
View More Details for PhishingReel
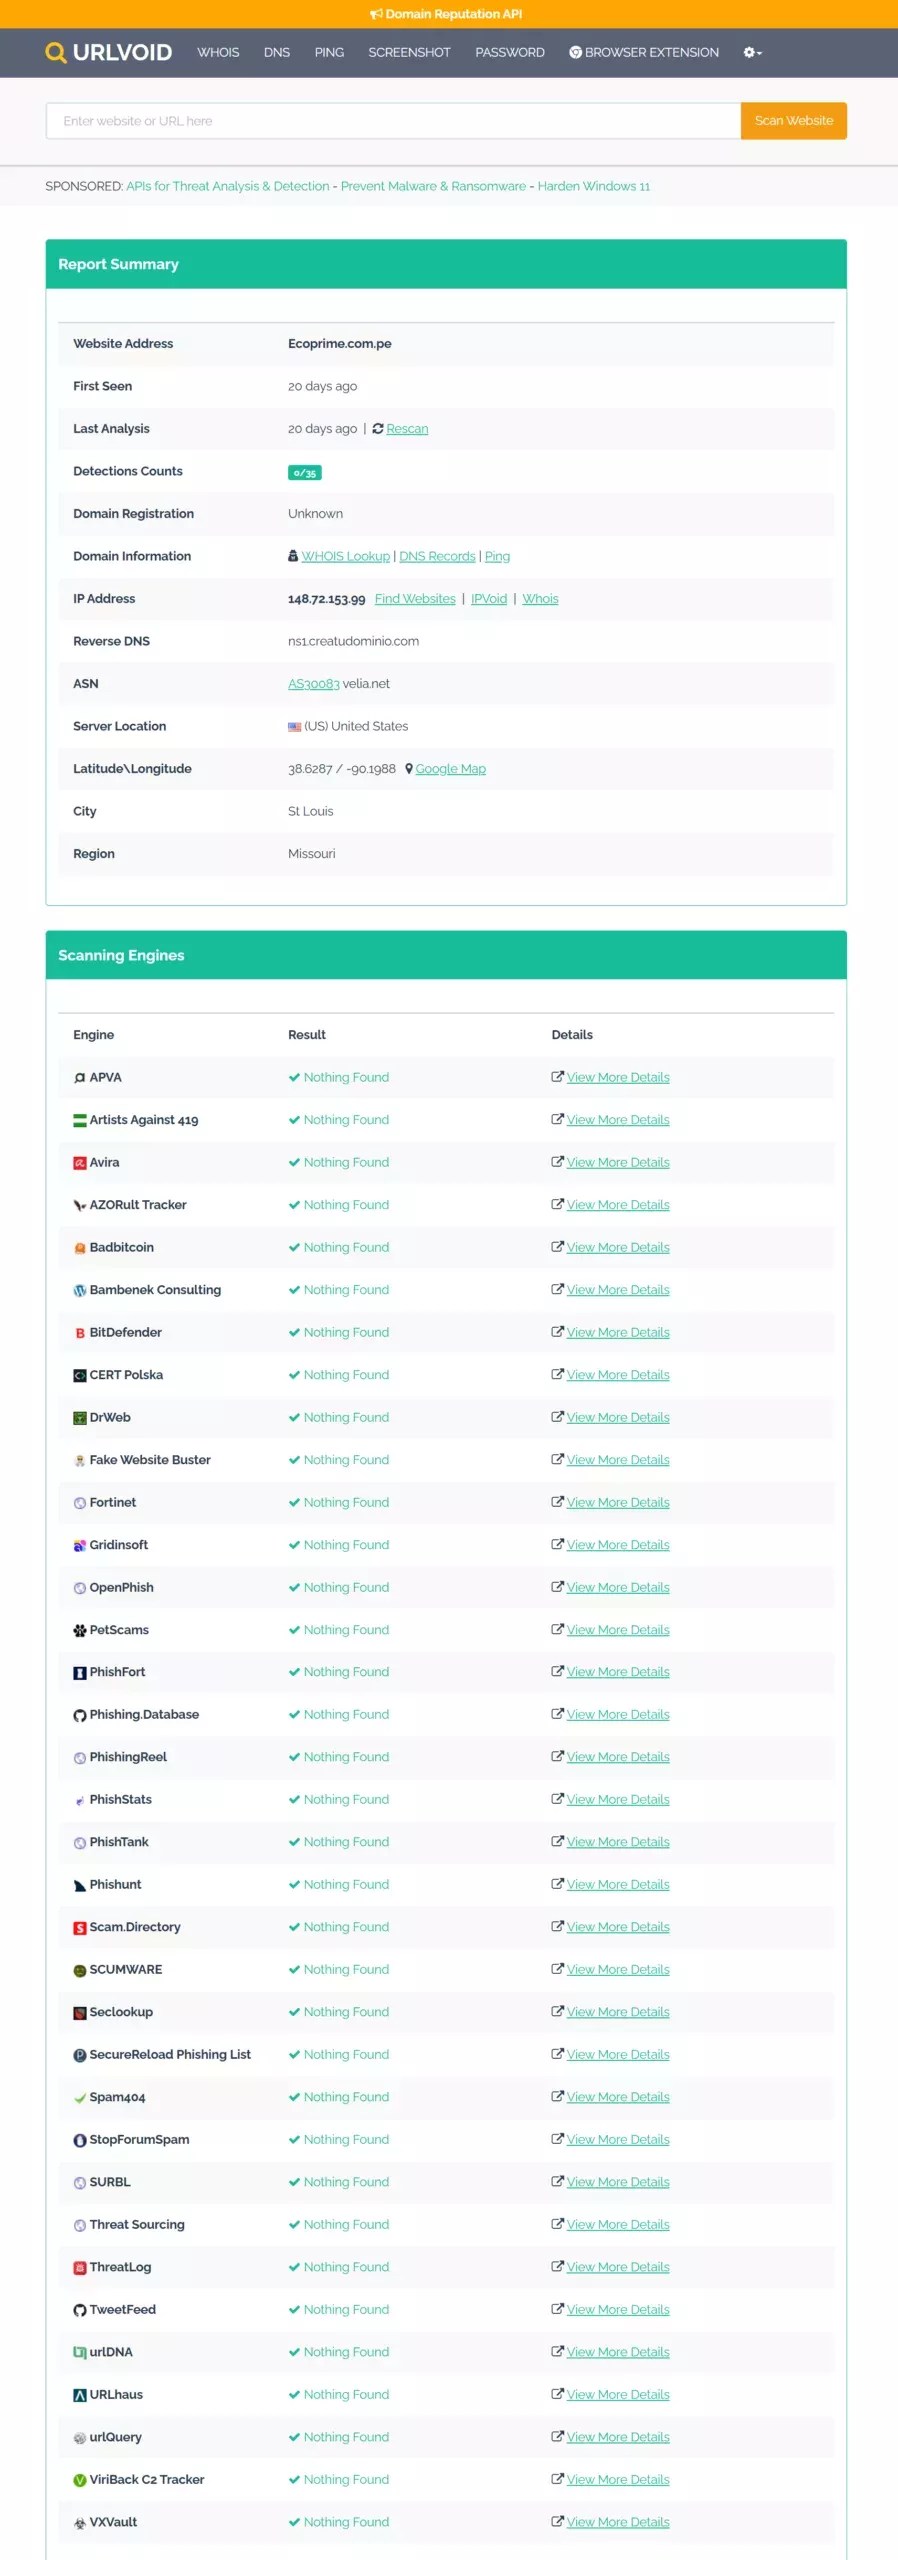(x=618, y=1758)
